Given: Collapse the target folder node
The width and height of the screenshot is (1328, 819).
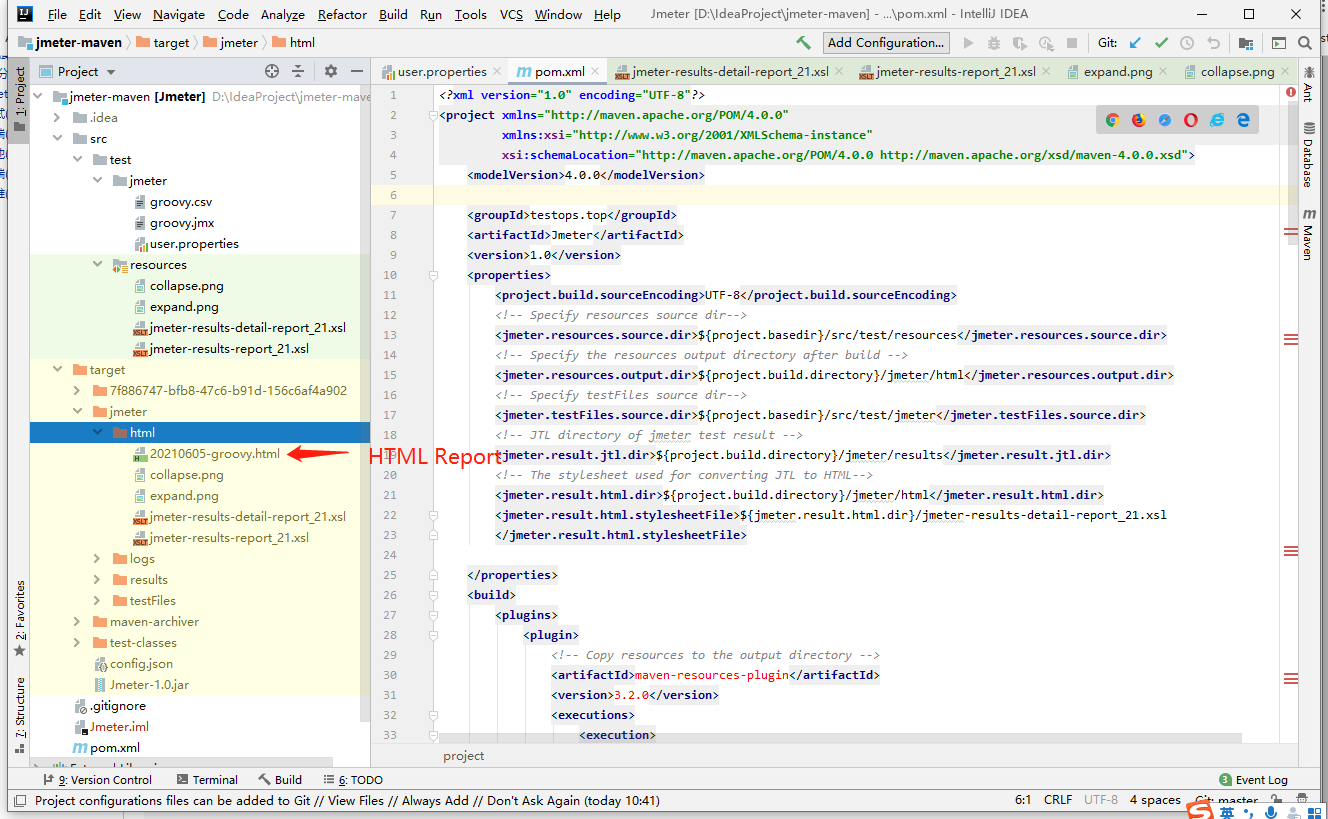Looking at the screenshot, I should (56, 370).
